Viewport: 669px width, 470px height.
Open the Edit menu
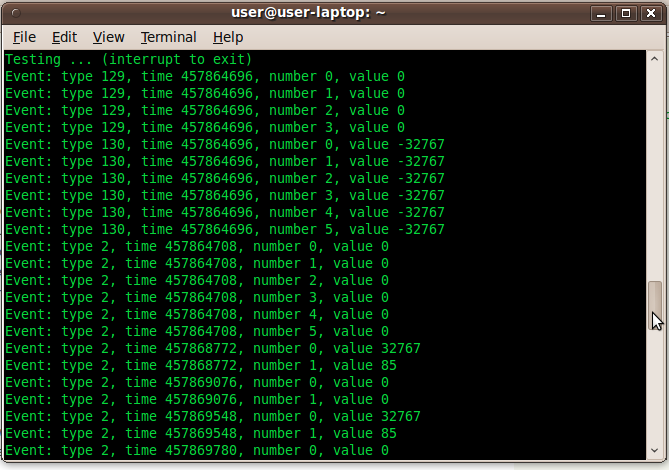coord(64,38)
